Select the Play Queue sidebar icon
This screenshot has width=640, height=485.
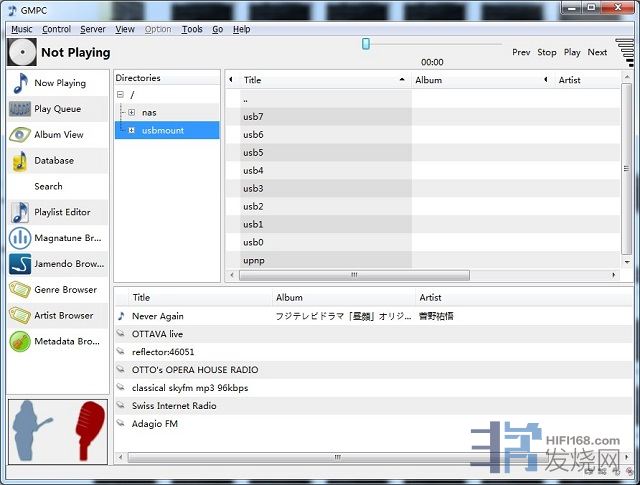coord(20,109)
